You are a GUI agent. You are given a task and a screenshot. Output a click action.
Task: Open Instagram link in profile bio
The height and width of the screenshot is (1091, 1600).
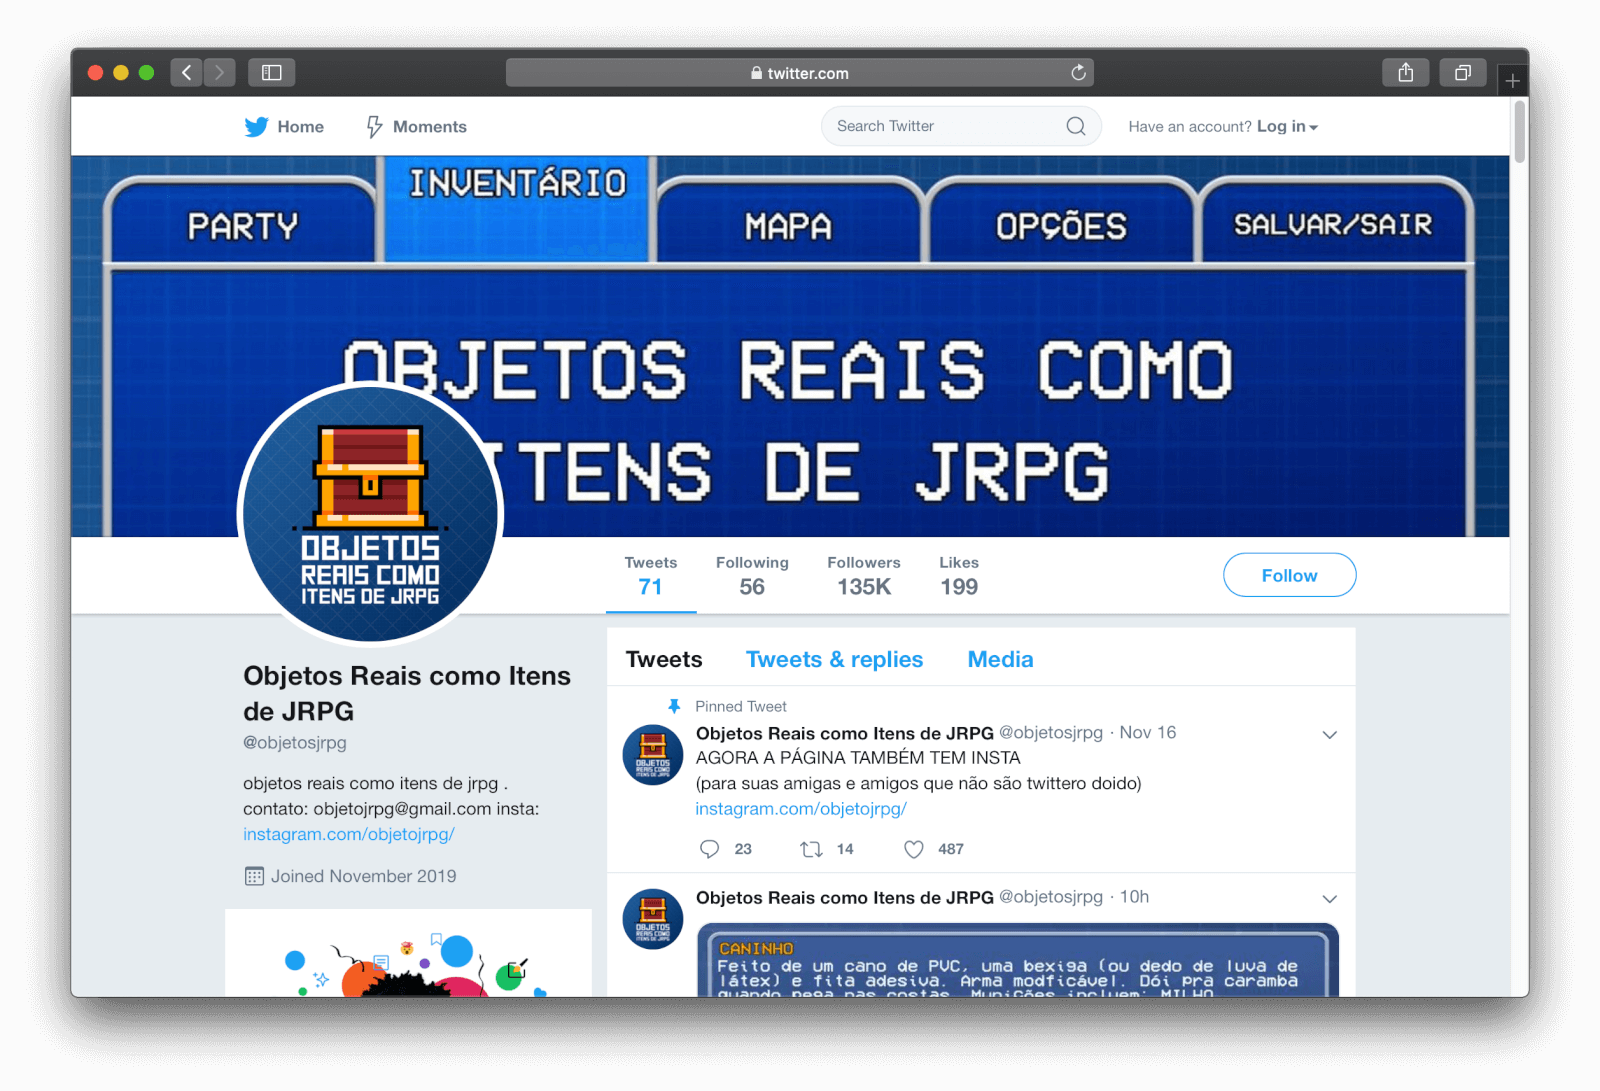349,834
